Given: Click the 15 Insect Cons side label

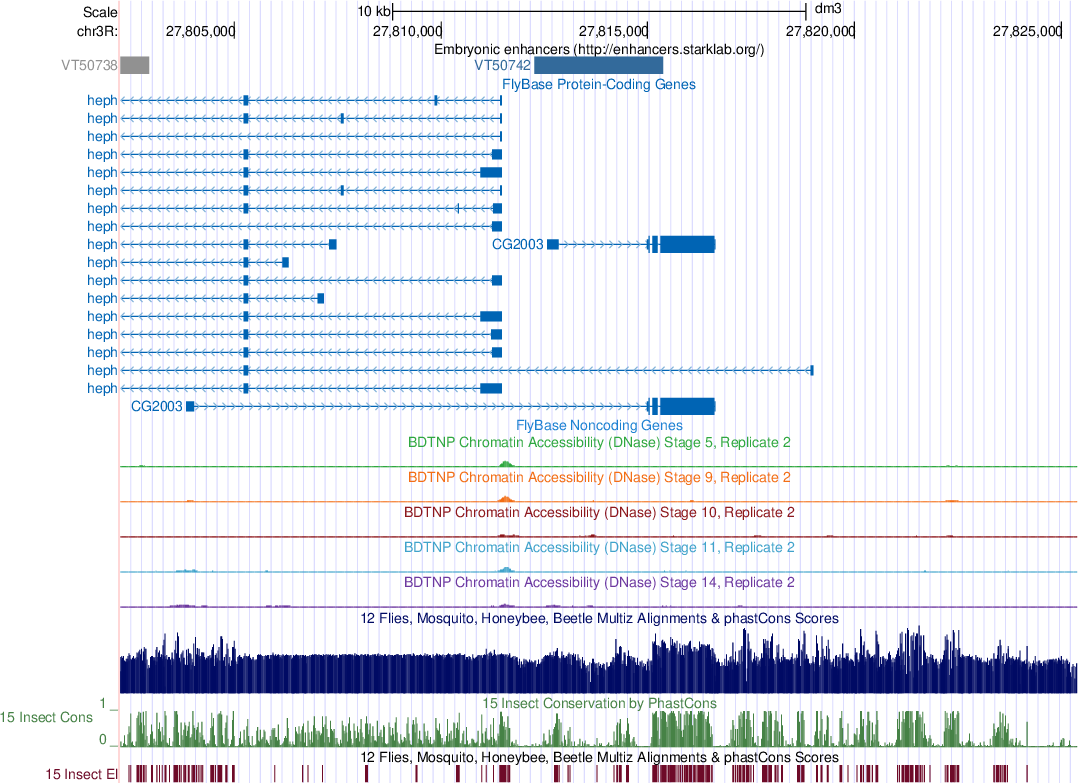Looking at the screenshot, I should [47, 717].
